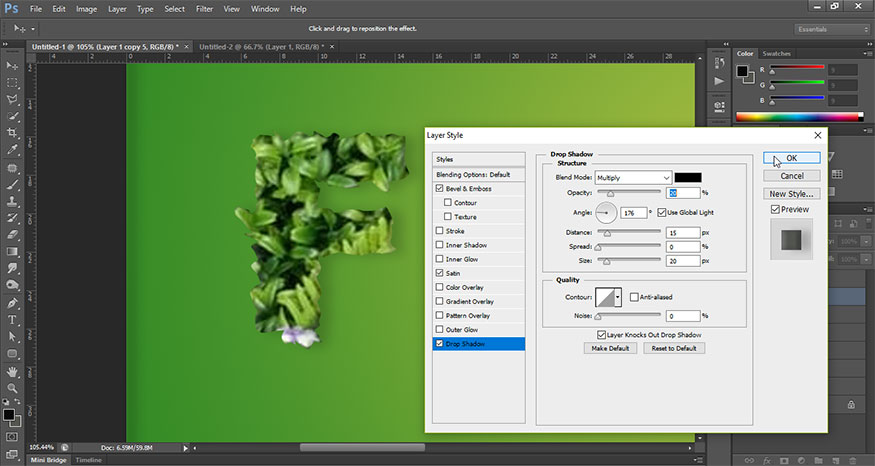875x466 pixels.
Task: Expand the Contour picker arrow
Action: coord(618,298)
